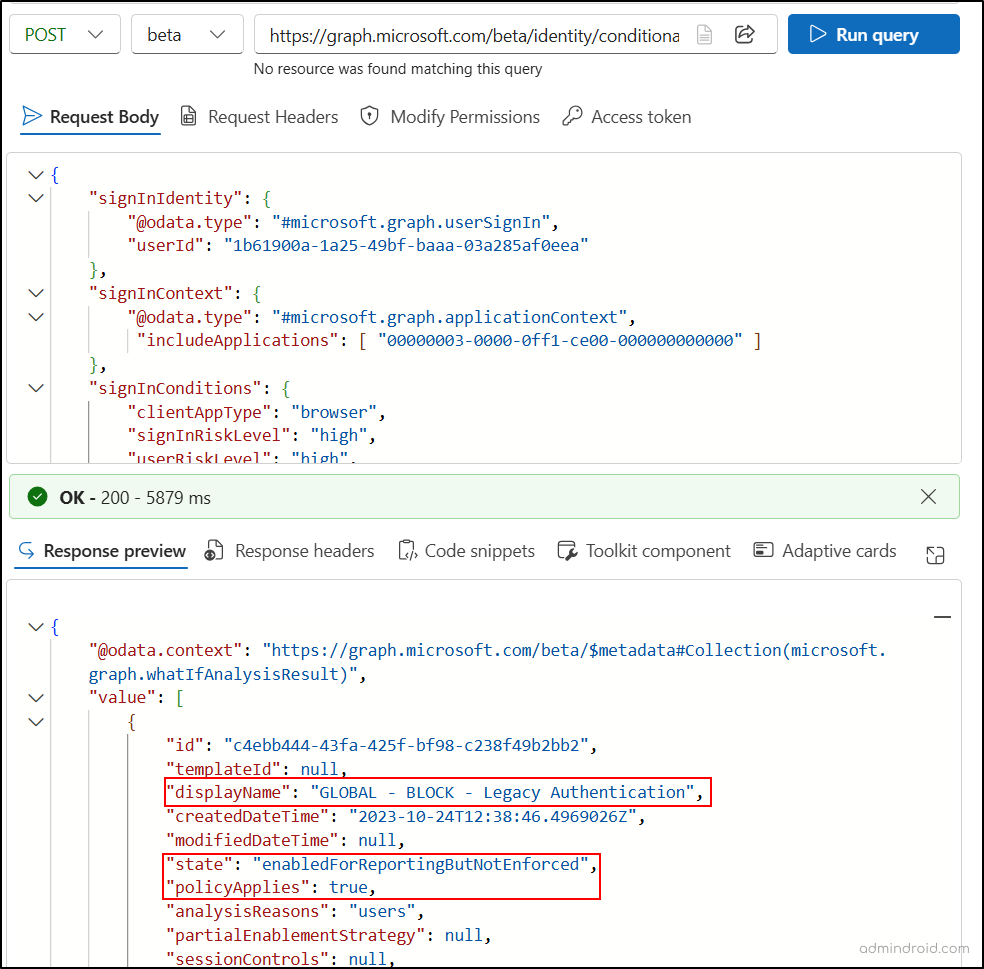Open the Access token tab
984x969 pixels.
pos(627,117)
